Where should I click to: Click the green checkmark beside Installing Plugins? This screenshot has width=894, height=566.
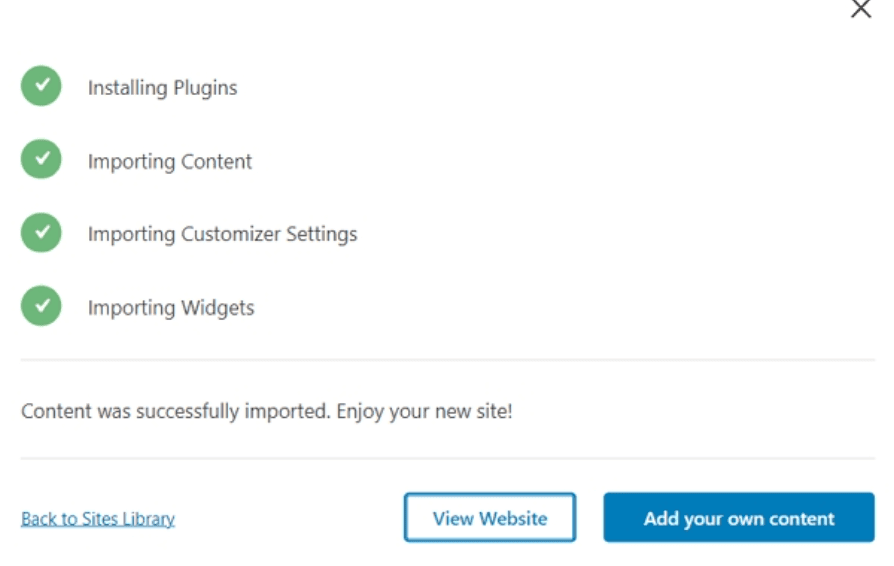tap(41, 86)
